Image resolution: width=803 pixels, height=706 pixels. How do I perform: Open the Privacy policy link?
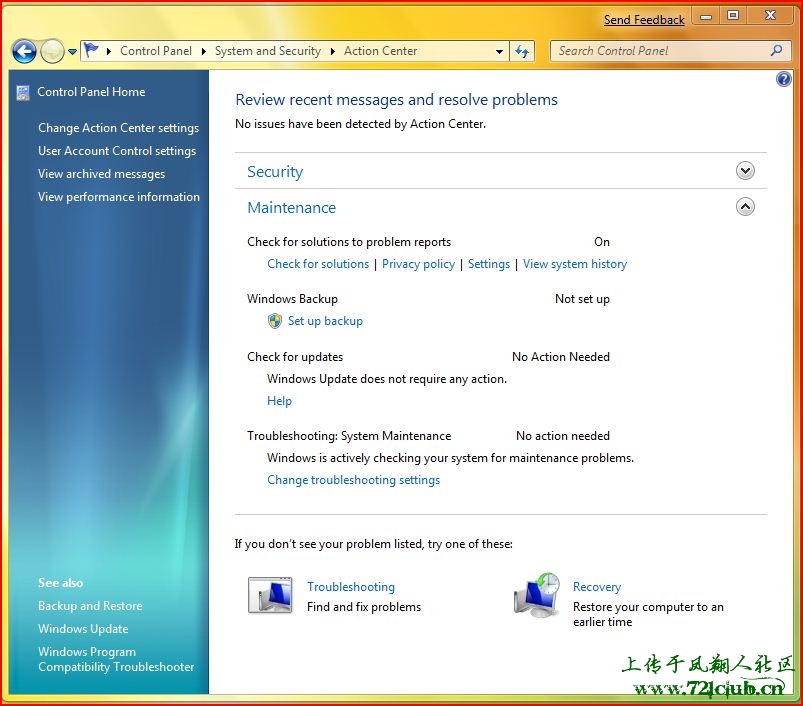click(418, 264)
